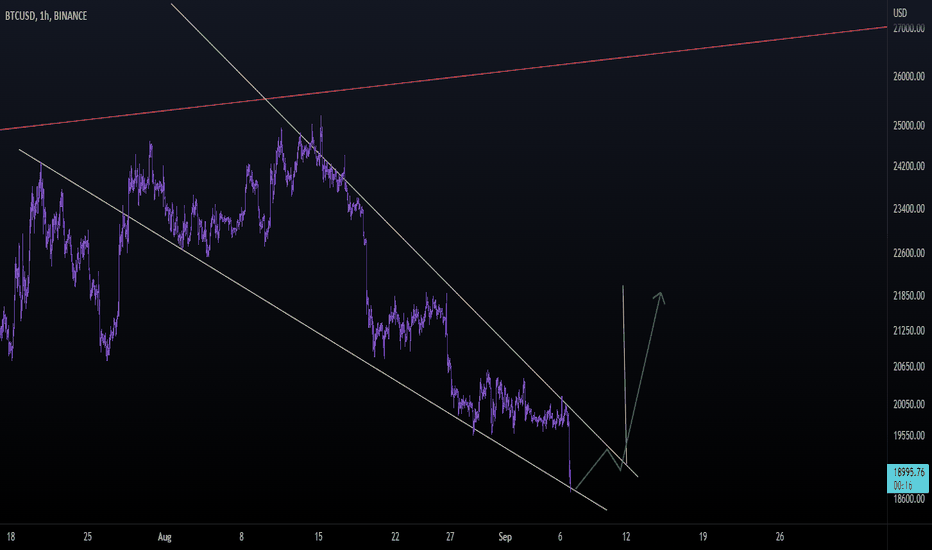Image resolution: width=932 pixels, height=550 pixels.
Task: Click the 25000.00 price axis label
Action: tap(909, 125)
